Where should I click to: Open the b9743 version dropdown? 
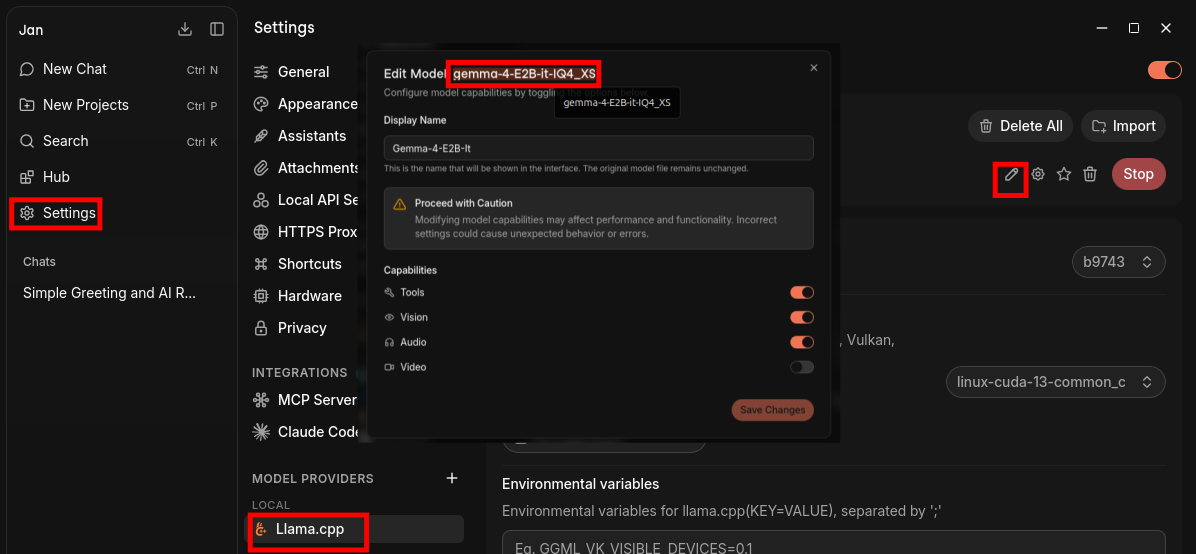(x=1119, y=262)
